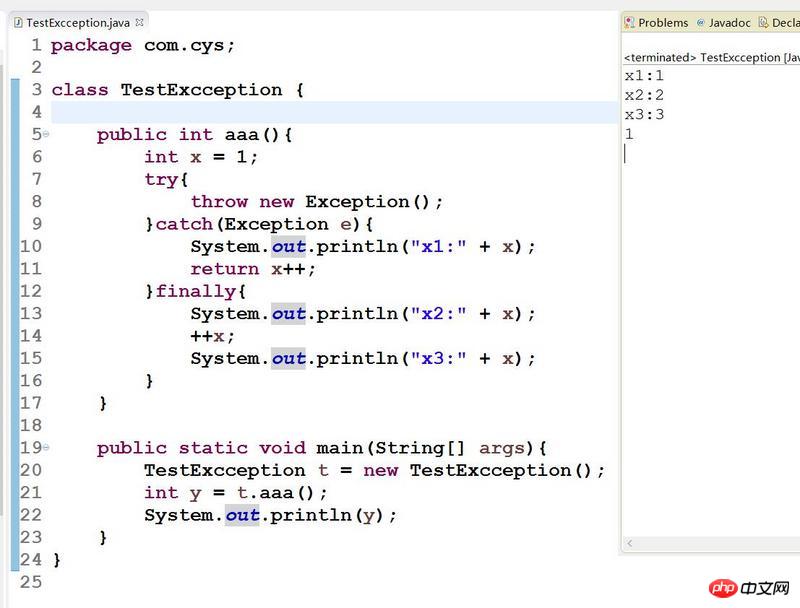Click the "x3:" string literal

tap(438, 359)
